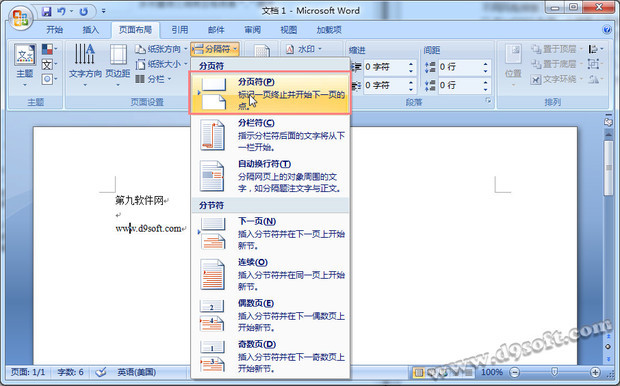Image resolution: width=620 pixels, height=386 pixels.
Task: Switch to 插入 tab
Action: [91, 30]
